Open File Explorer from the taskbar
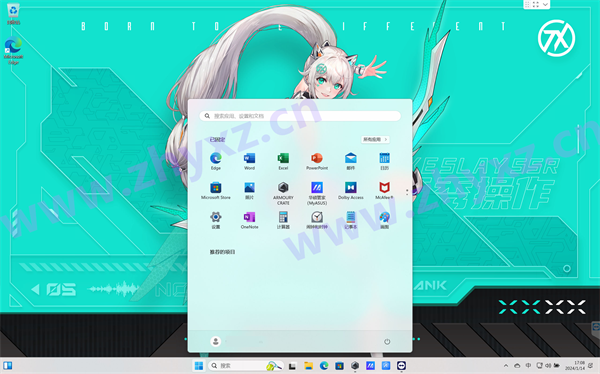This screenshot has width=600, height=374. pyautogui.click(x=308, y=366)
